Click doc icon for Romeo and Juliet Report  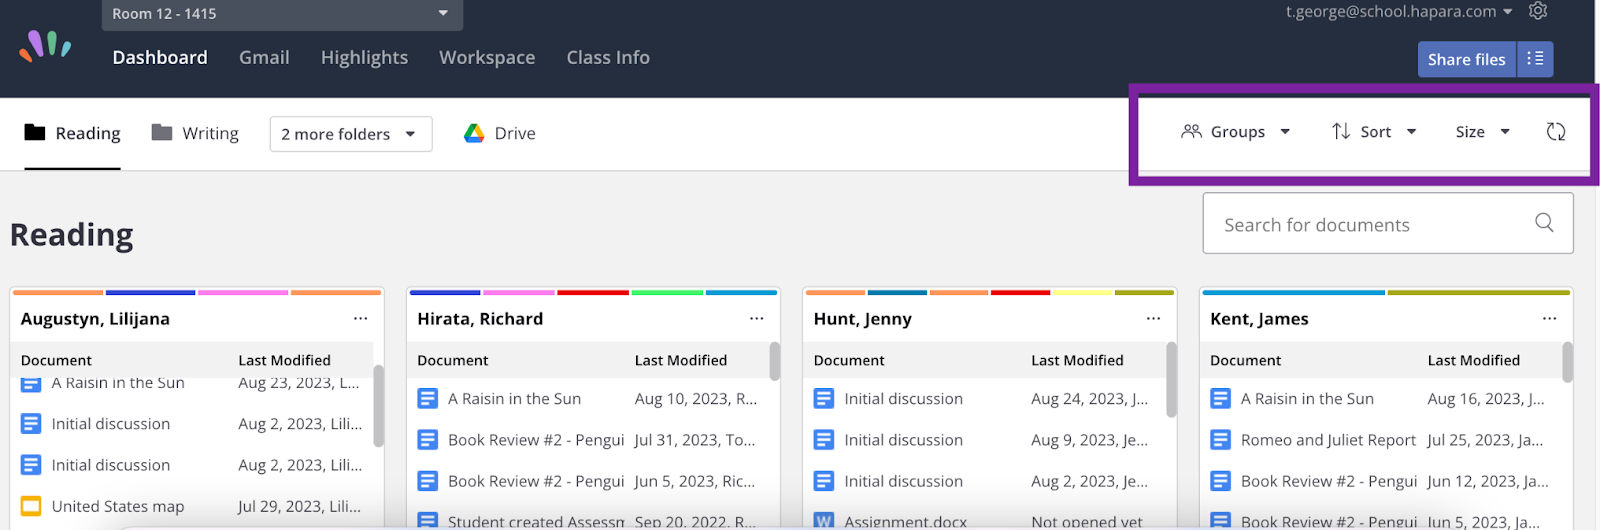1221,440
